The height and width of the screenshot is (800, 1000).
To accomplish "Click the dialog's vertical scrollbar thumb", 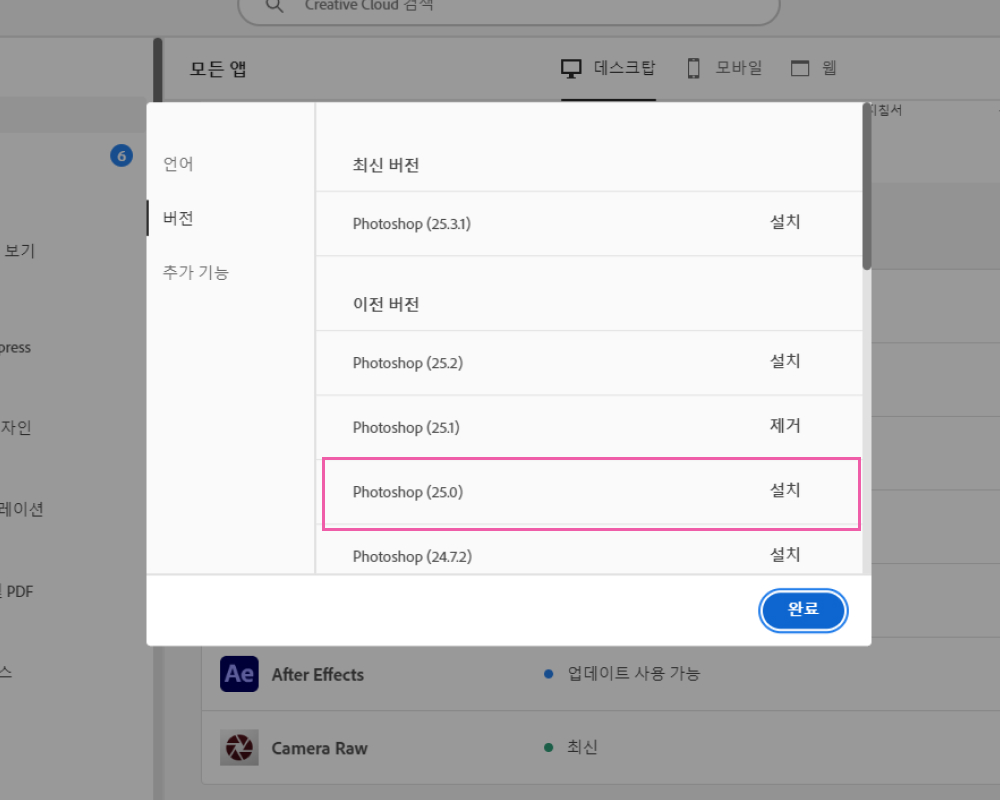I will 867,186.
